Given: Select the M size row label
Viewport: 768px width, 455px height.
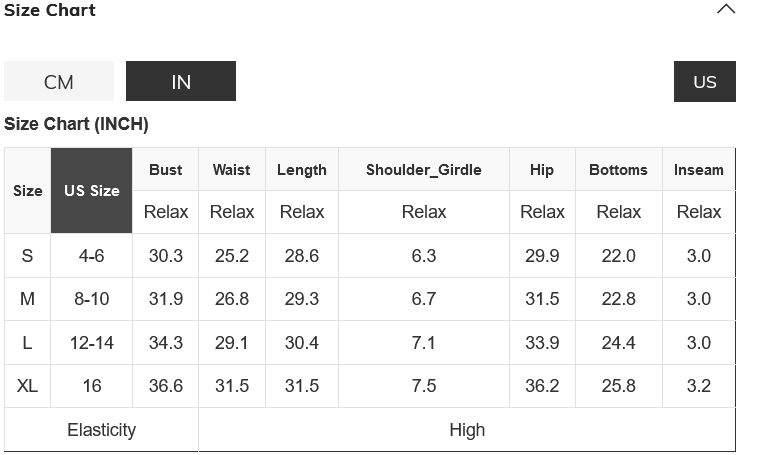Looking at the screenshot, I should click(27, 299).
